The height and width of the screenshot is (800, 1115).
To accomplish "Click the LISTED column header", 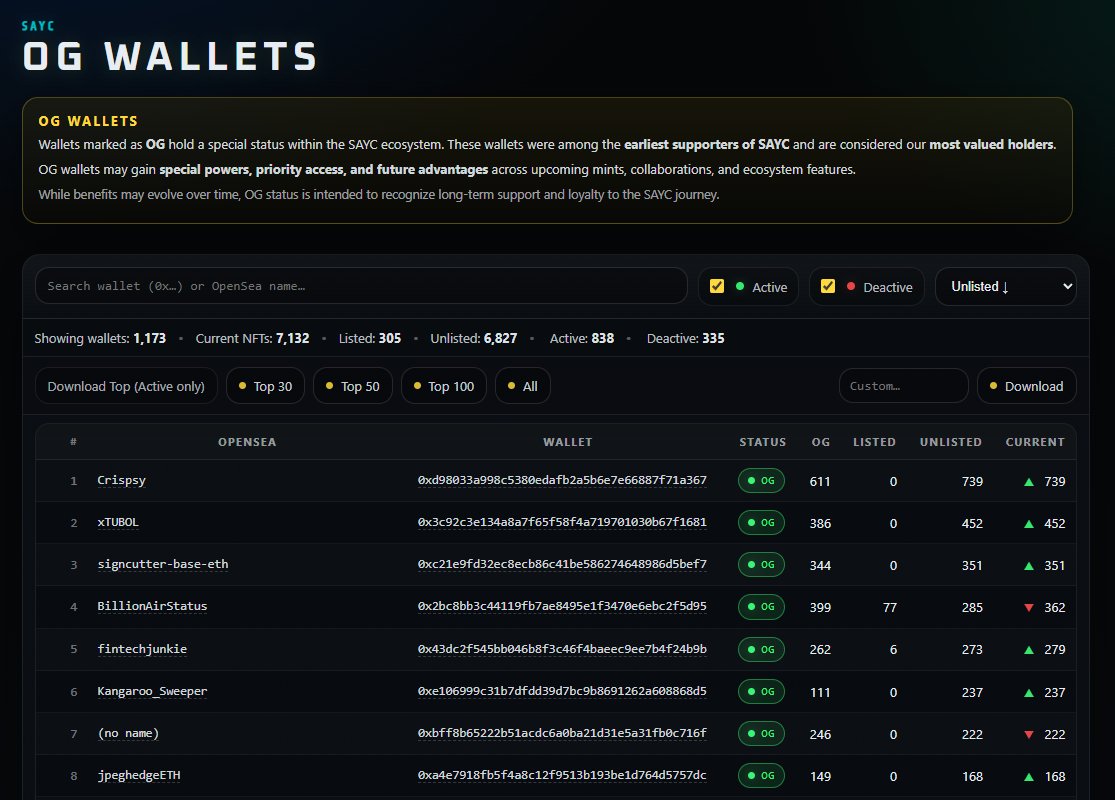I will pos(874,442).
